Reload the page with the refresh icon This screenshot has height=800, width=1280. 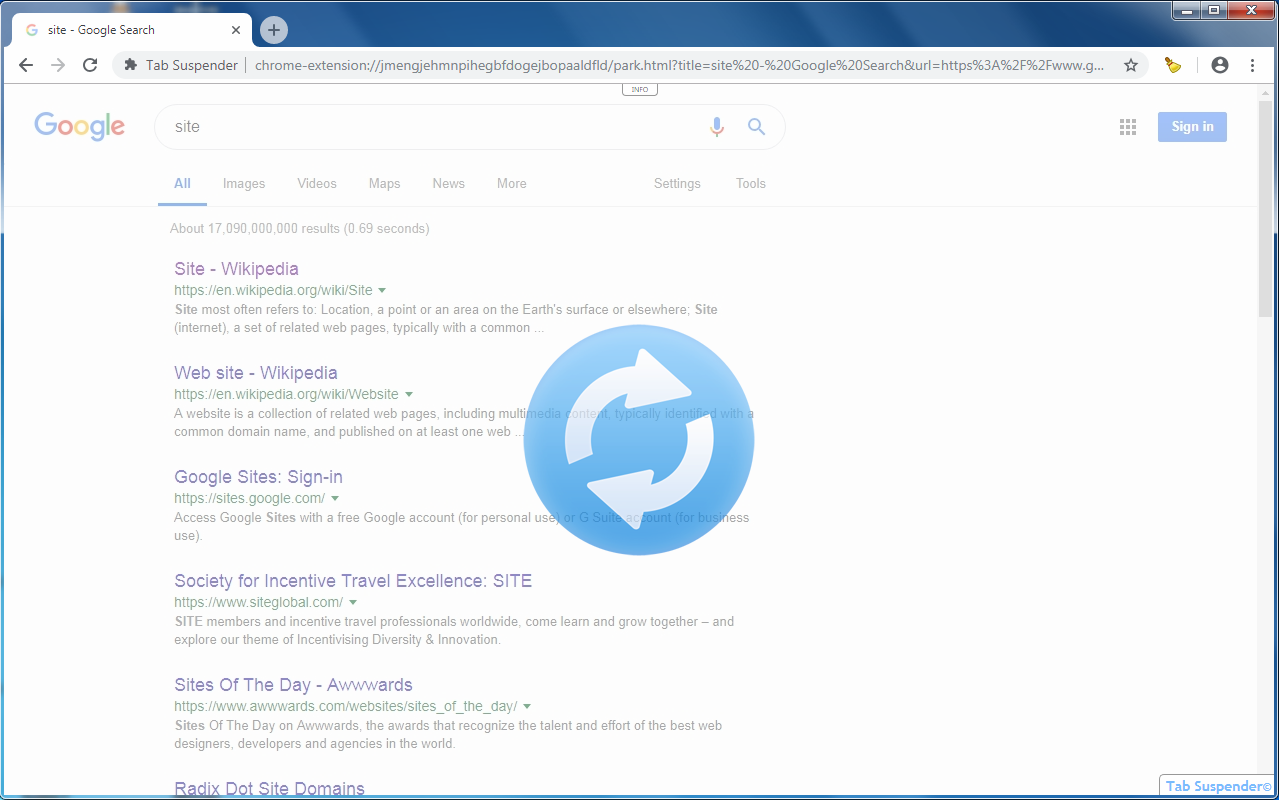click(x=90, y=64)
